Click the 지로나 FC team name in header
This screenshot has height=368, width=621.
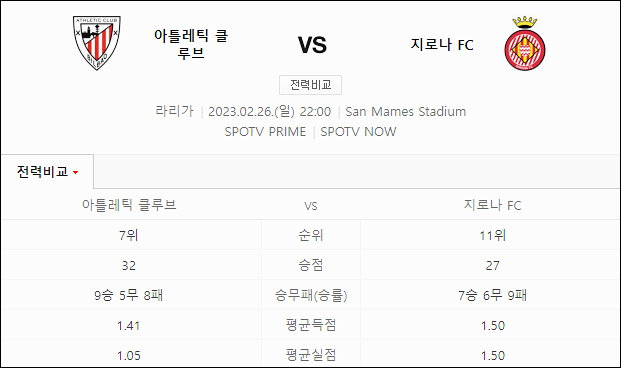(442, 44)
